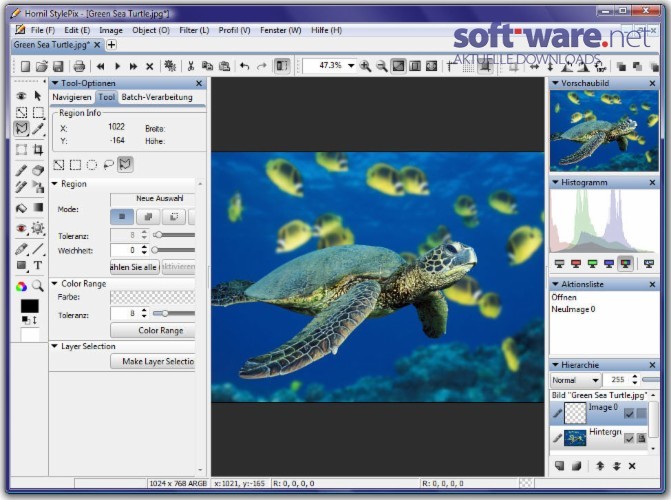Zoom in using the magnifier plus icon
This screenshot has width=671, height=500.
pyautogui.click(x=365, y=66)
